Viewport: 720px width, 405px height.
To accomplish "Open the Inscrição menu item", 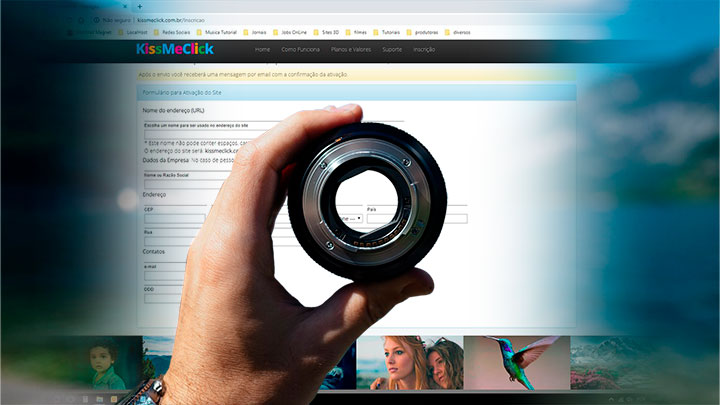I will [x=424, y=50].
